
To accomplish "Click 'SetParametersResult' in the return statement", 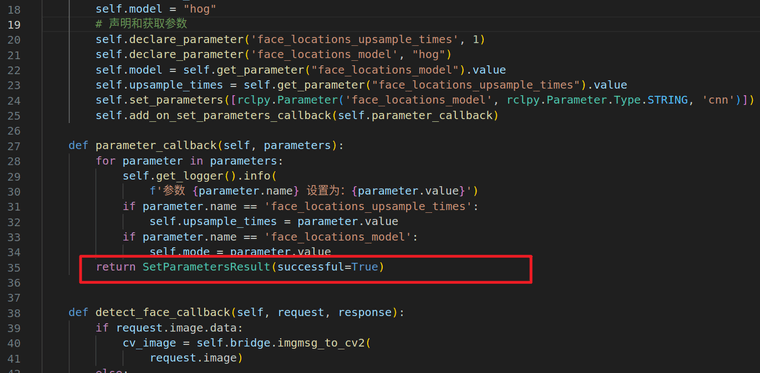I will (206, 267).
